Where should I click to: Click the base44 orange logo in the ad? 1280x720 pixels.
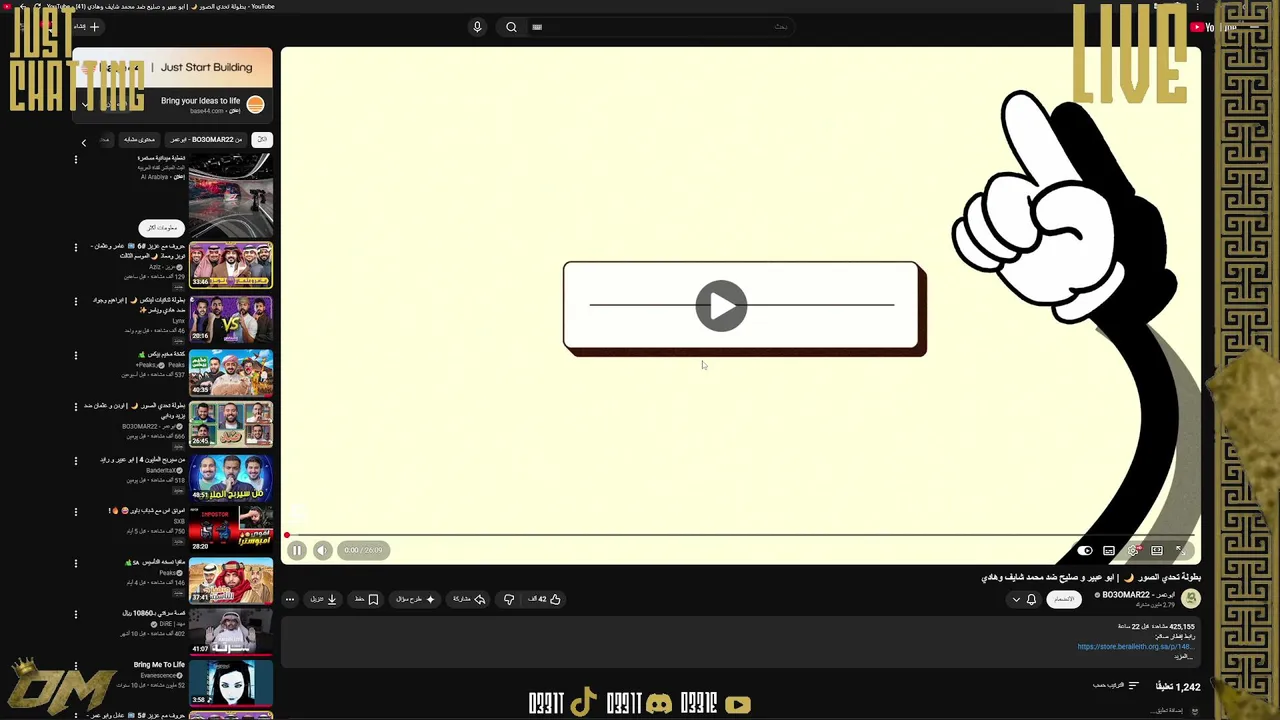coord(255,105)
